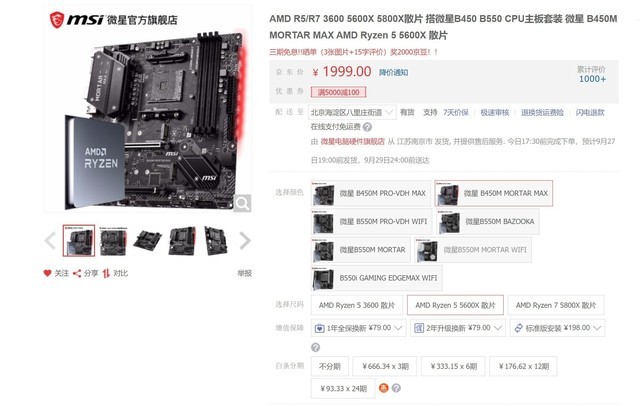Click the 对比 compare arrows icon
This screenshot has width=640, height=406.
[106, 273]
